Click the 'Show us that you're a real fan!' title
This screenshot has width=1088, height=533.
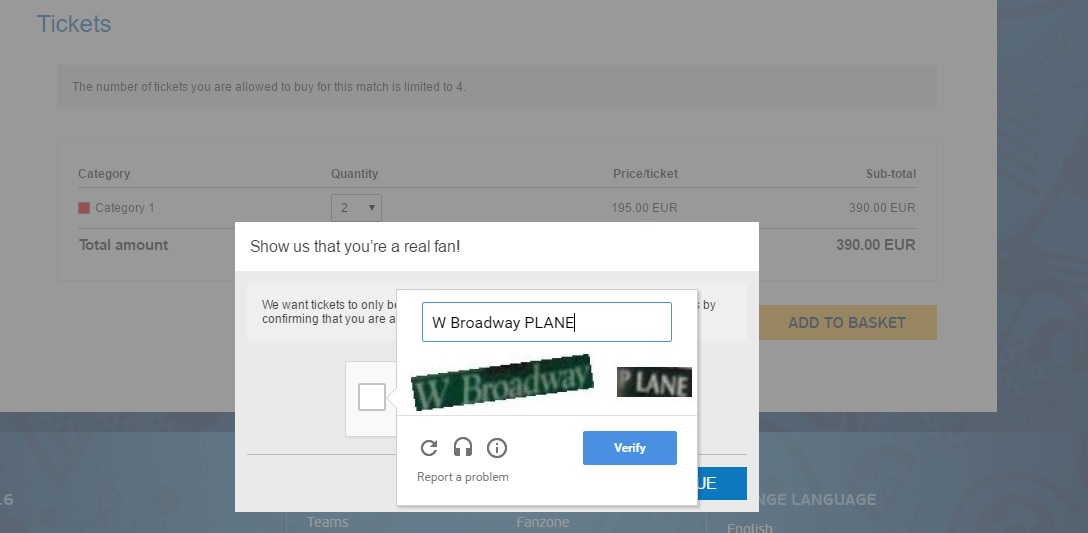click(x=355, y=246)
